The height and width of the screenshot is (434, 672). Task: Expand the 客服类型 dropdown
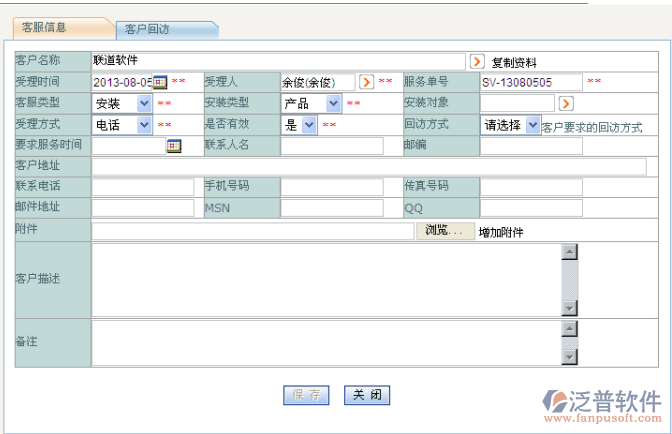click(145, 103)
